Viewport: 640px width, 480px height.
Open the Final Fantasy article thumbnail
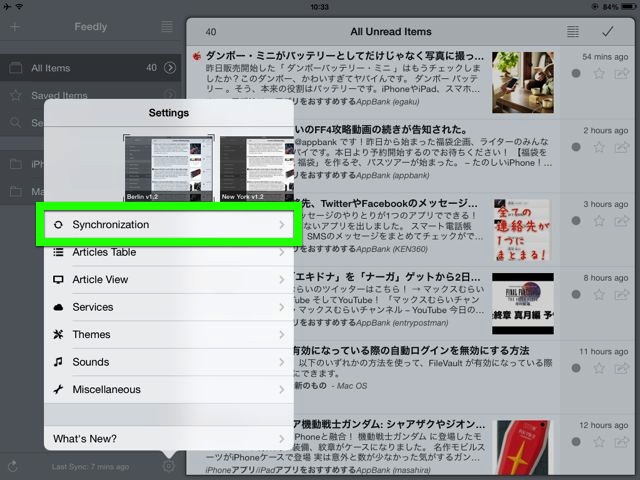pos(523,303)
